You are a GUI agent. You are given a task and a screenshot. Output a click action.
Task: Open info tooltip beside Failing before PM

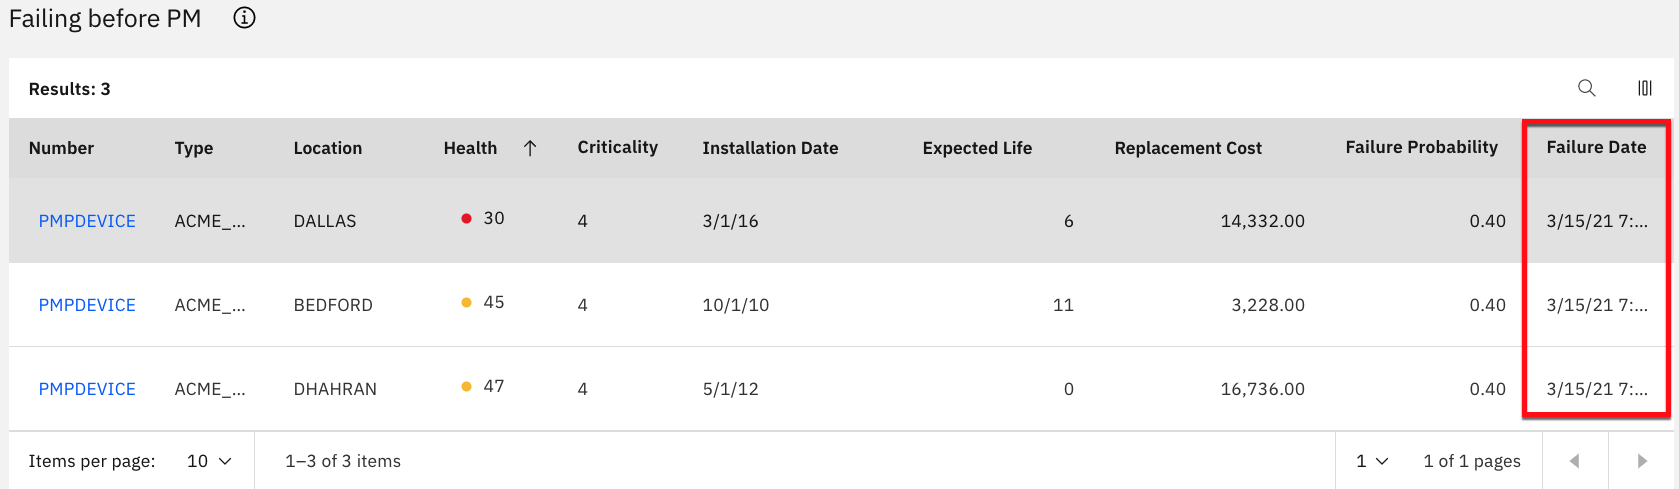(x=244, y=18)
